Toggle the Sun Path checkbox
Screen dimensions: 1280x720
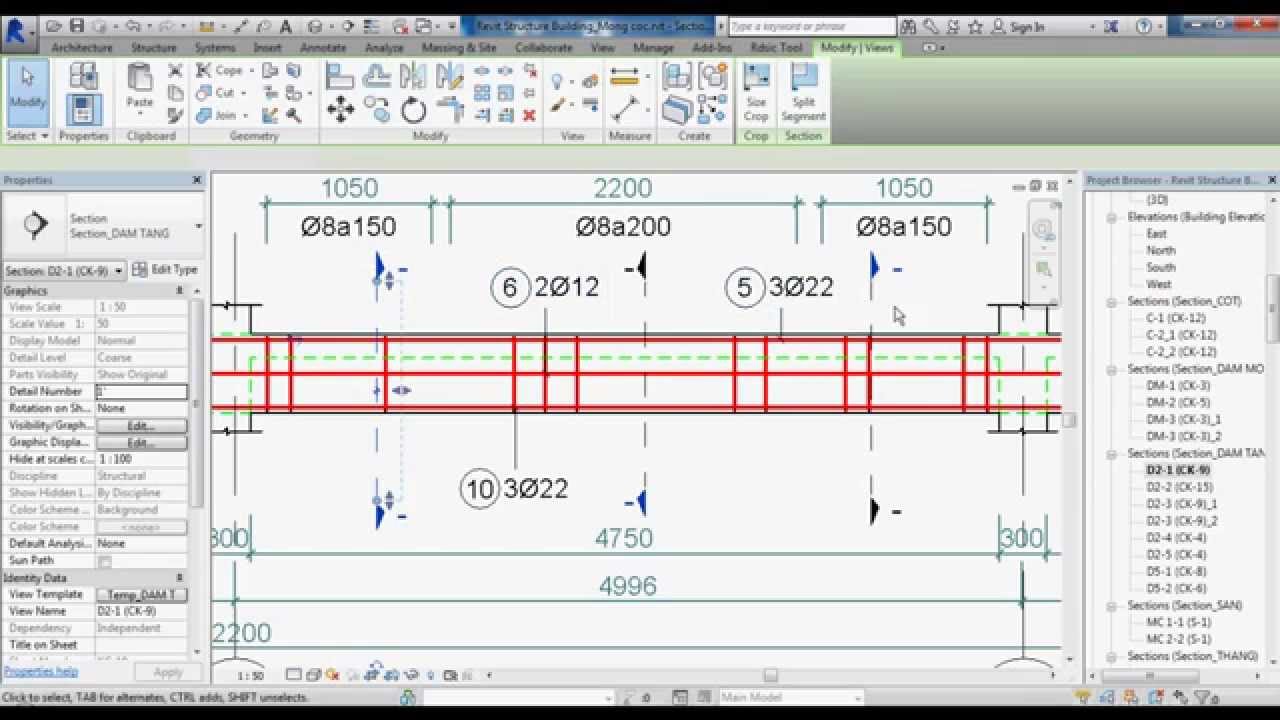104,561
